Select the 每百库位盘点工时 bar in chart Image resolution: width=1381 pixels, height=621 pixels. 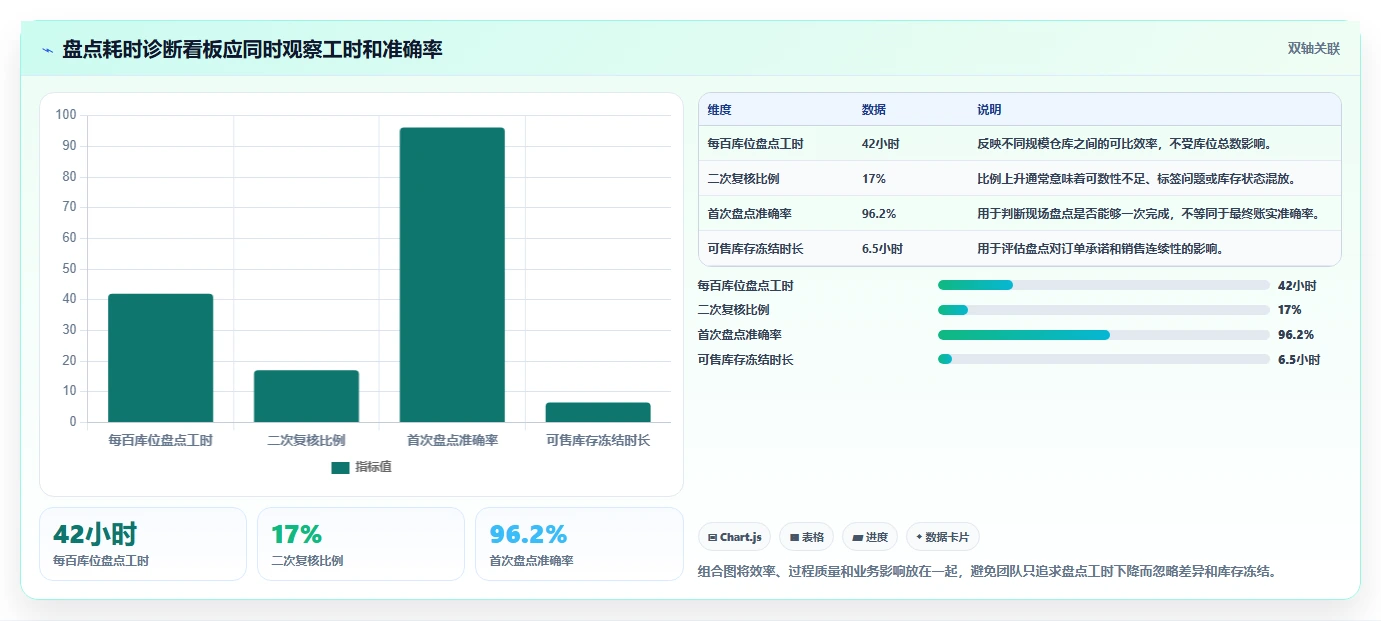[160, 358]
